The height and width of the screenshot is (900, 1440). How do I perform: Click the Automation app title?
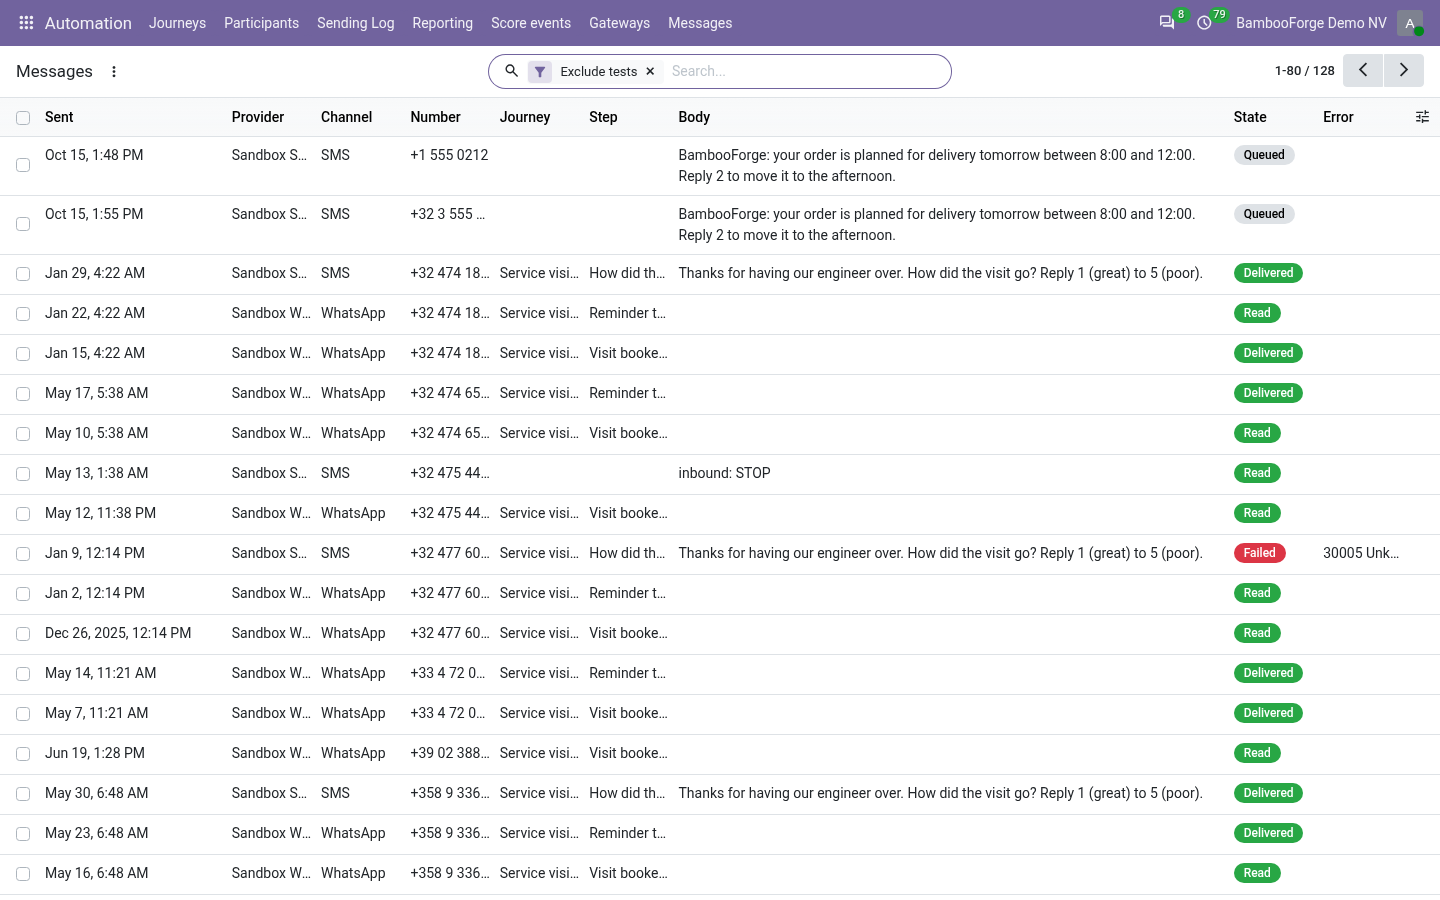pyautogui.click(x=88, y=23)
